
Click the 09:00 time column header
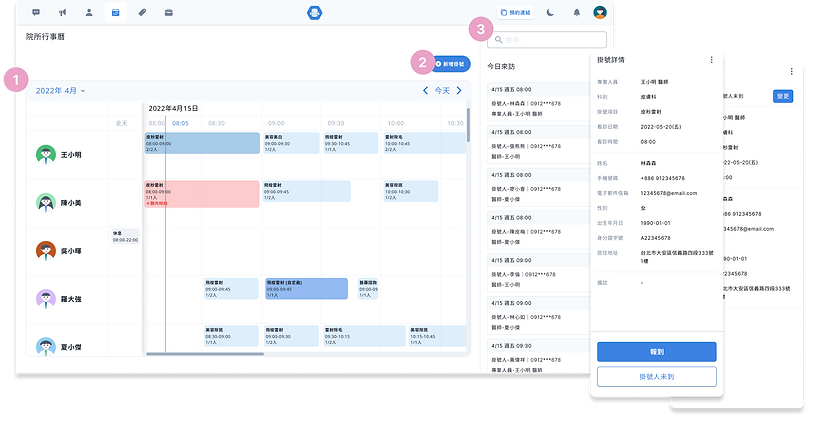[x=276, y=123]
